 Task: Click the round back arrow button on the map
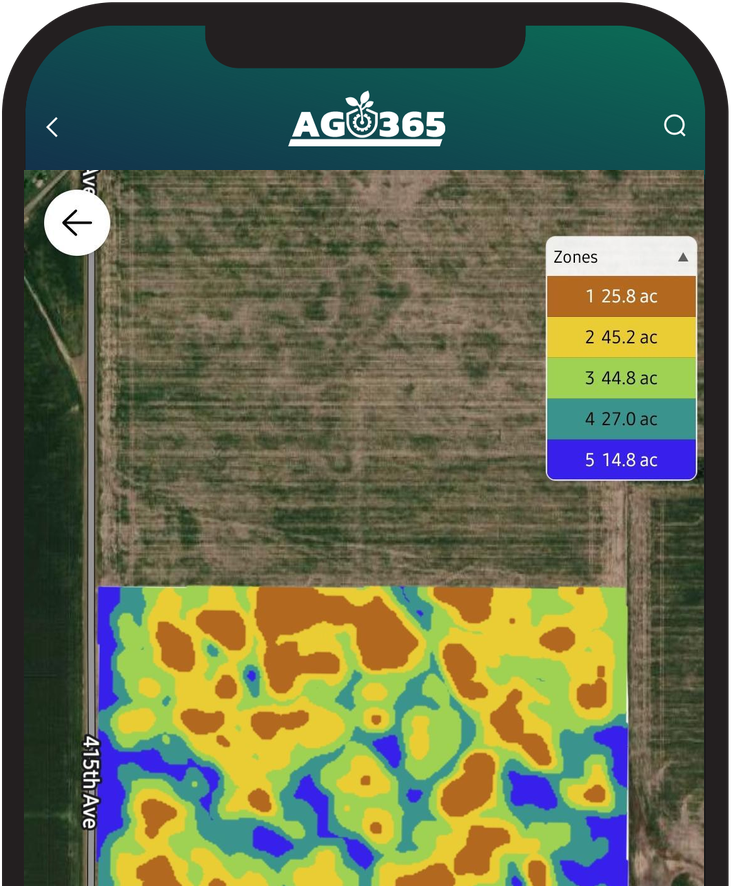pos(77,223)
